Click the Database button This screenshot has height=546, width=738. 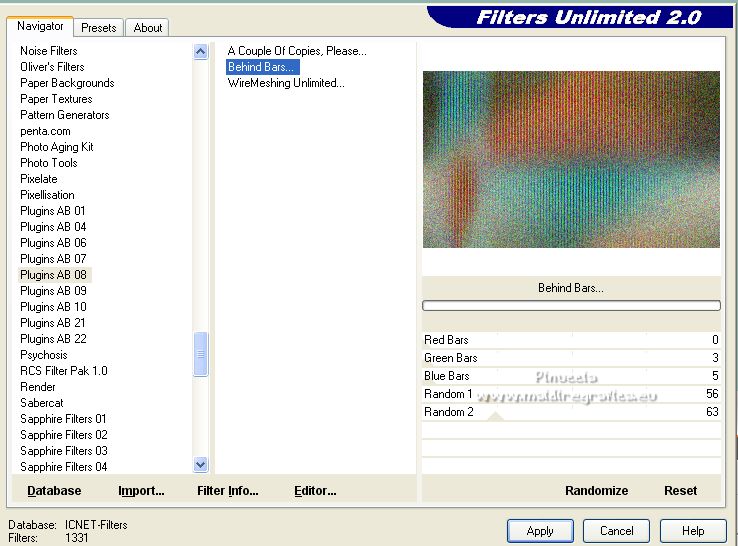(x=54, y=491)
